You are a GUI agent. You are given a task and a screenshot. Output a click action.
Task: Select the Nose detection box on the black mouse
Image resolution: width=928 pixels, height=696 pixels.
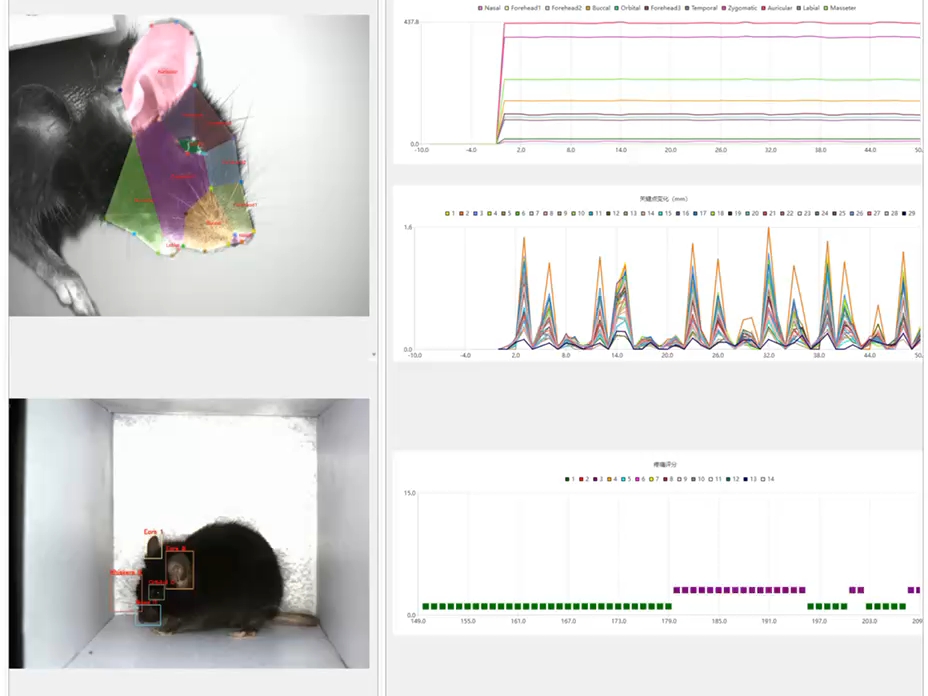(148, 614)
